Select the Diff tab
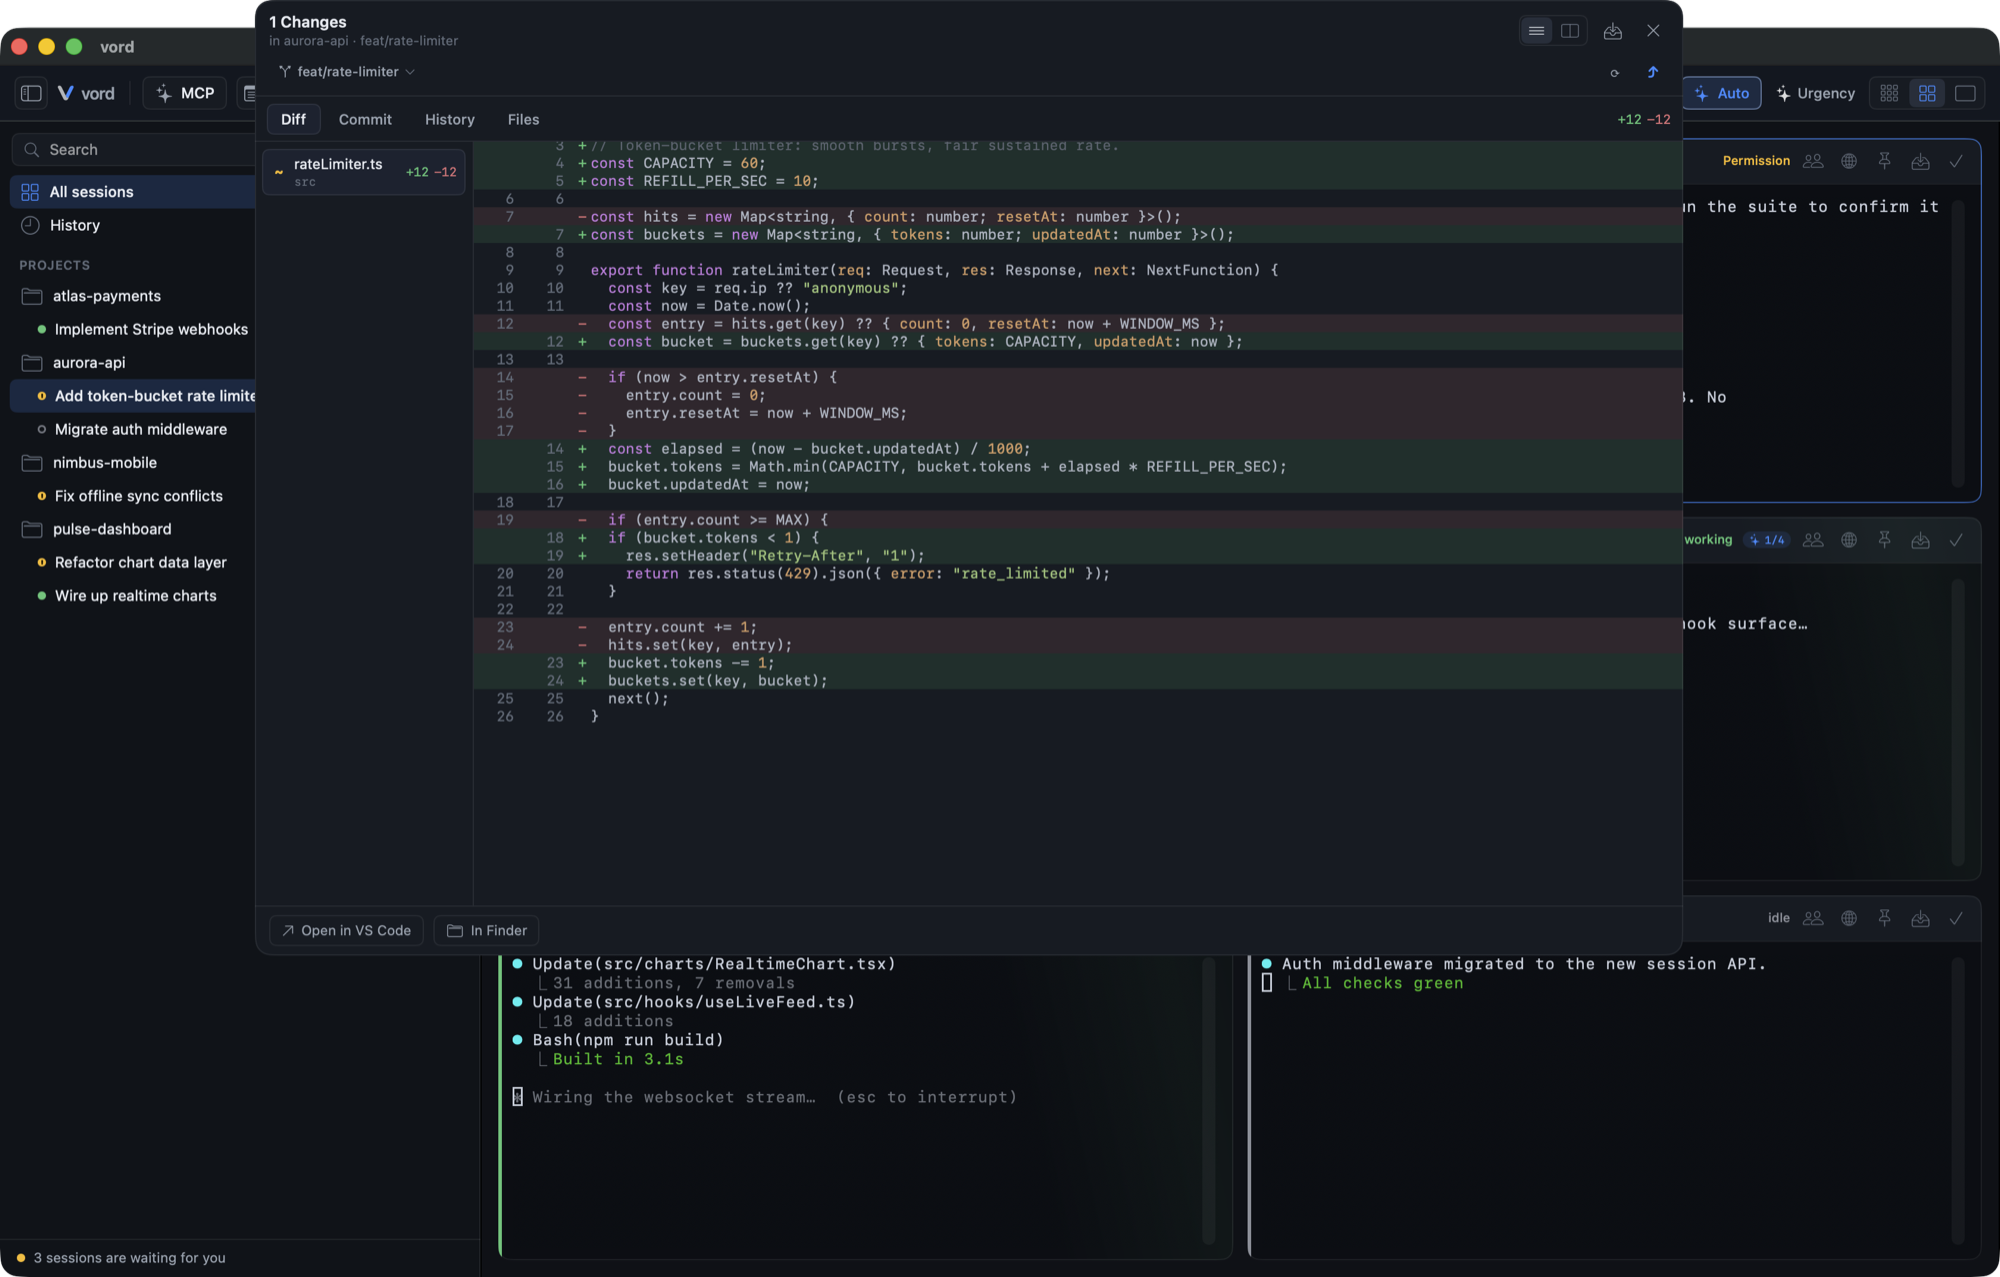Image resolution: width=2000 pixels, height=1277 pixels. [293, 119]
